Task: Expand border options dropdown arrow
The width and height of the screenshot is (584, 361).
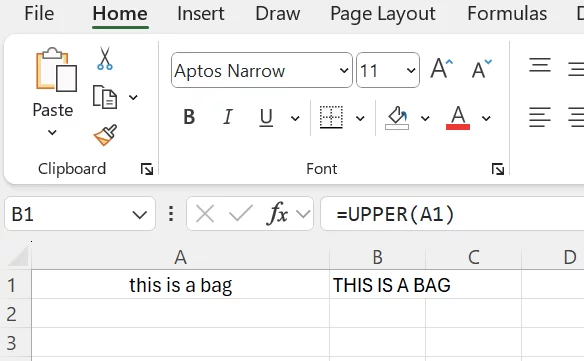Action: coord(360,118)
